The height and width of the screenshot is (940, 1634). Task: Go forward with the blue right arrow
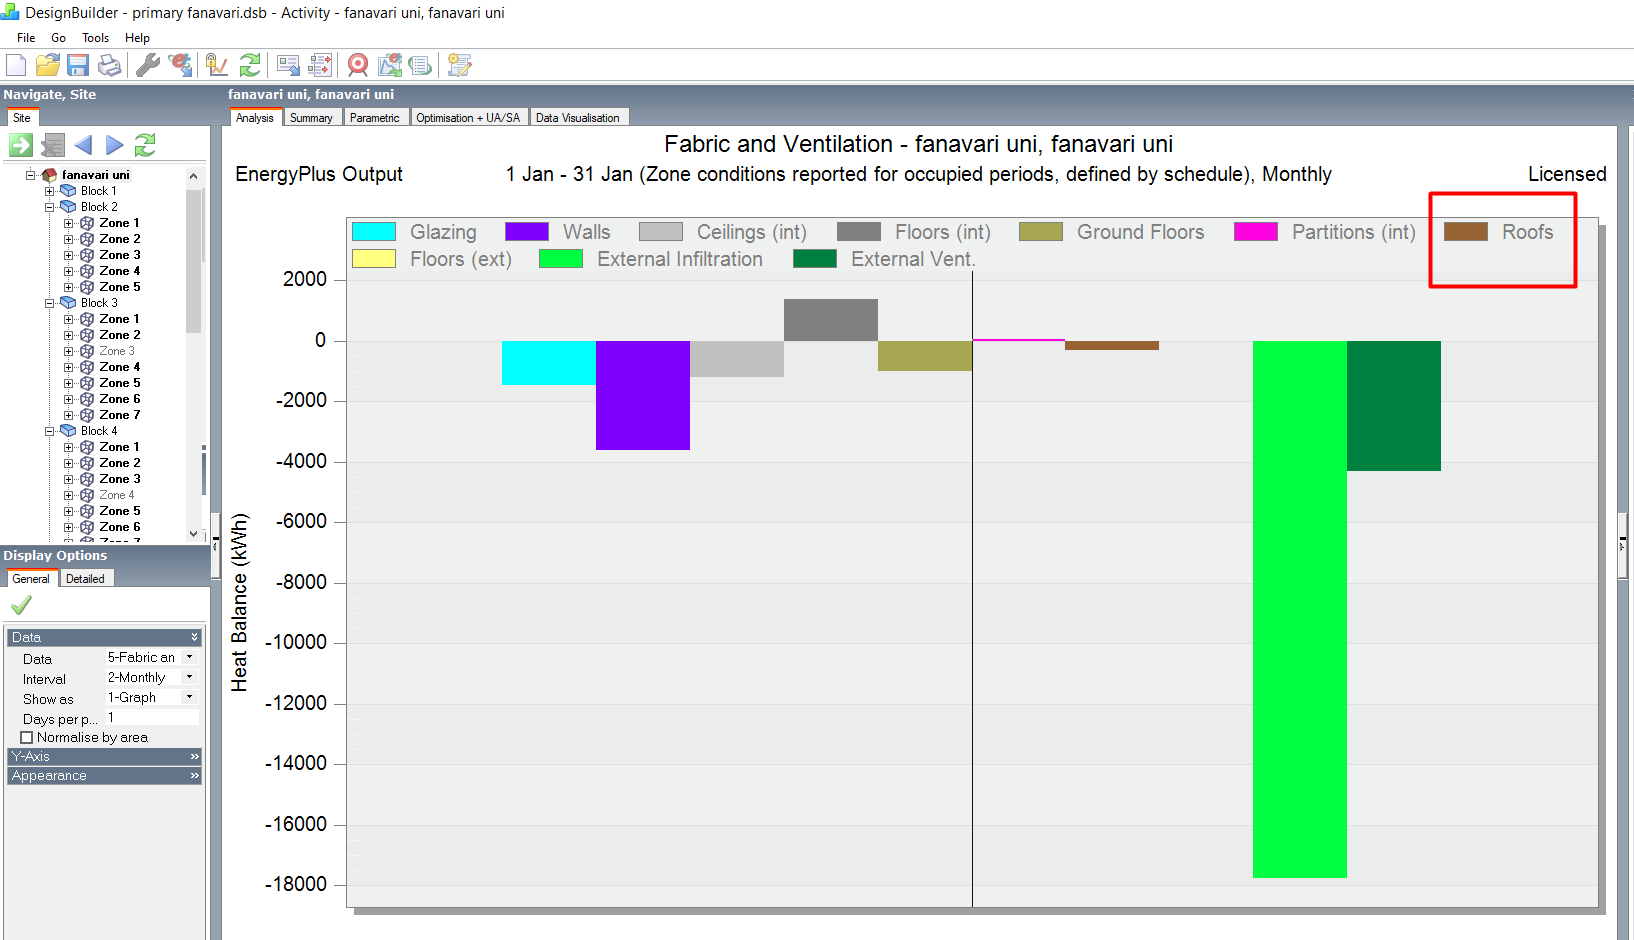click(115, 145)
